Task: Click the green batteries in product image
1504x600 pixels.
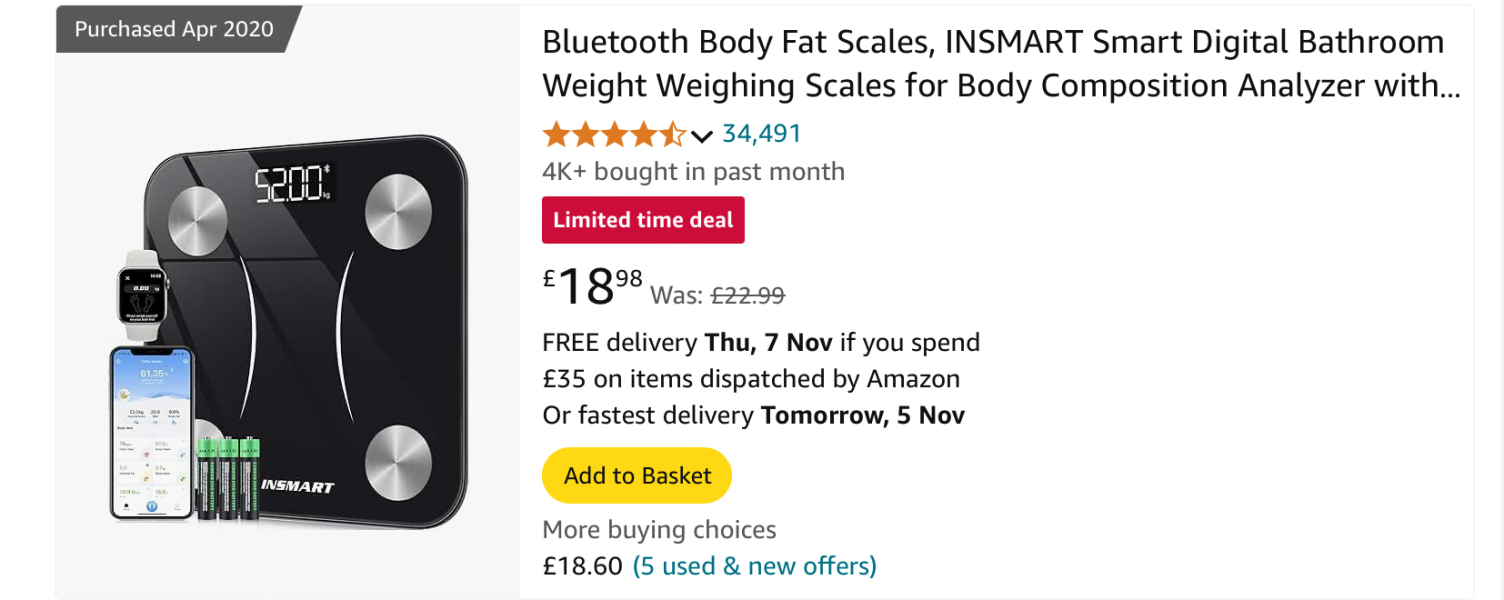Action: tap(228, 478)
